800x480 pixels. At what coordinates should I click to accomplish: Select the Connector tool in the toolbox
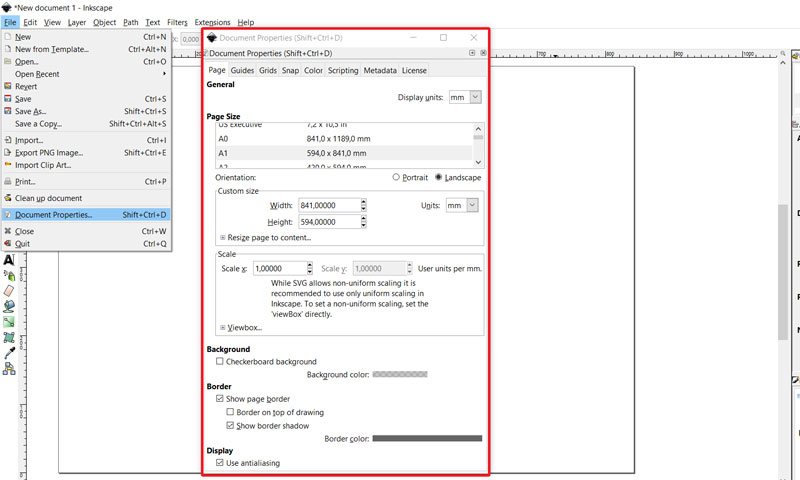pyautogui.click(x=9, y=368)
